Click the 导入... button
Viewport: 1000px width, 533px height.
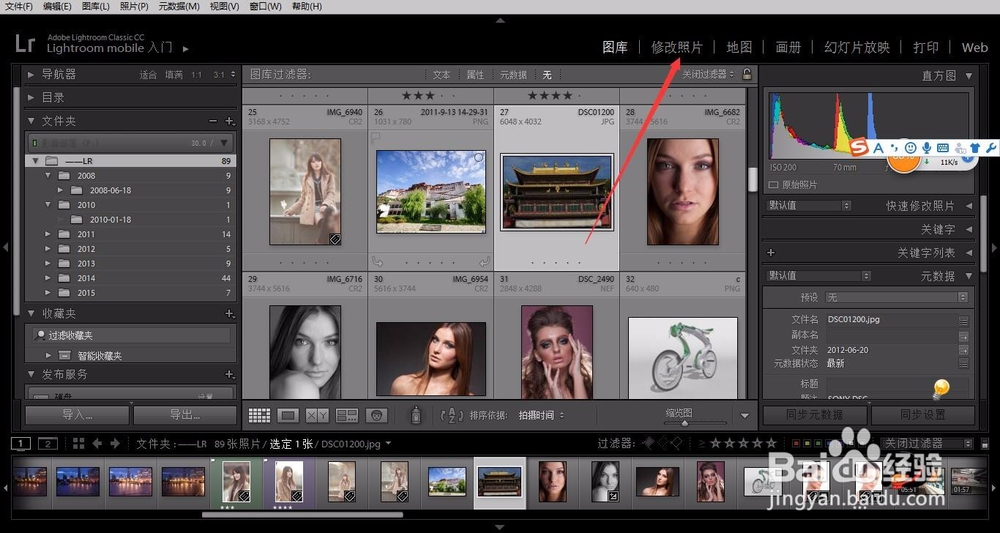pos(77,415)
